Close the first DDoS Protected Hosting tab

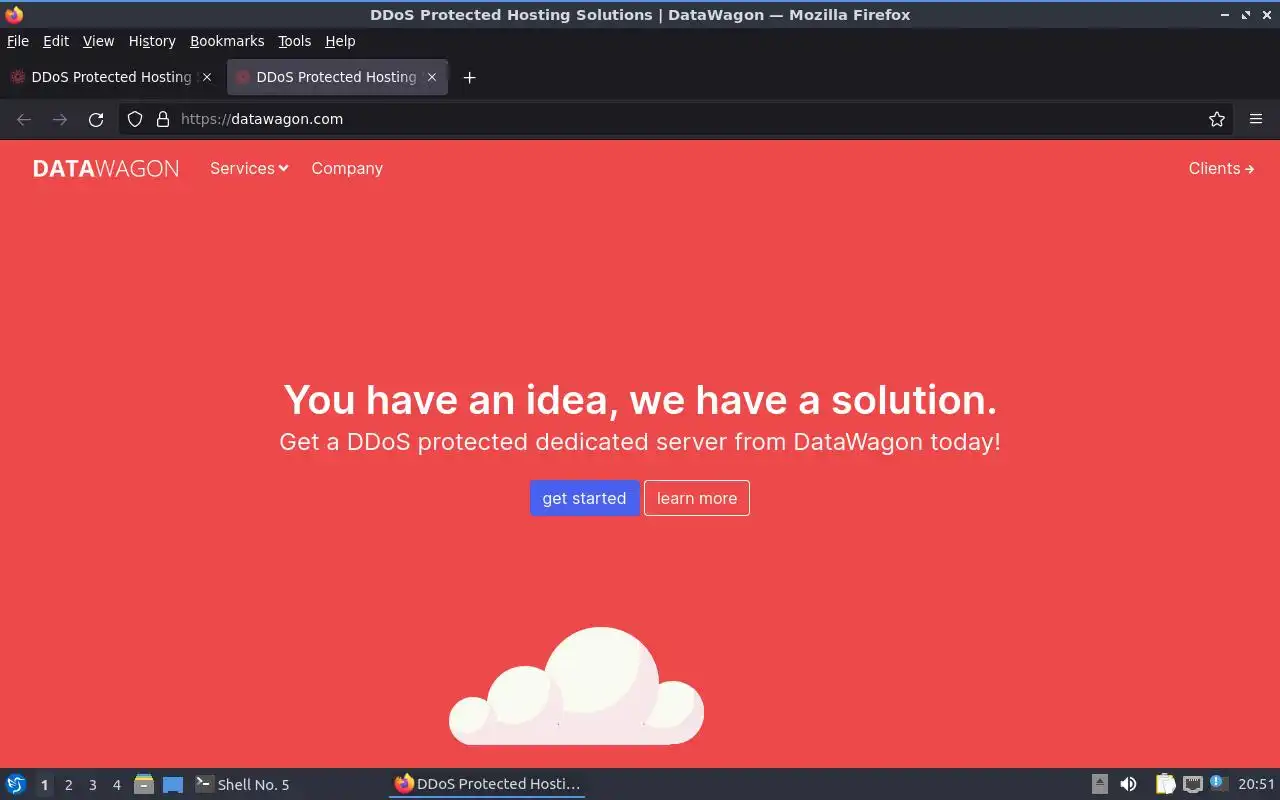pos(207,77)
